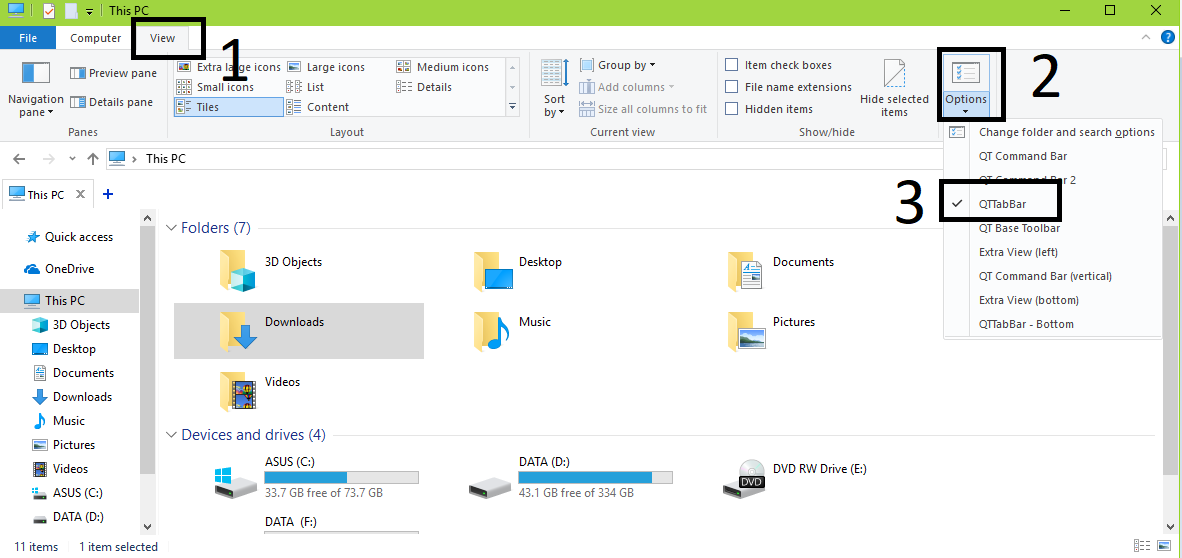This screenshot has height=558, width=1182.
Task: Toggle File name extensions checkbox
Action: 732,87
